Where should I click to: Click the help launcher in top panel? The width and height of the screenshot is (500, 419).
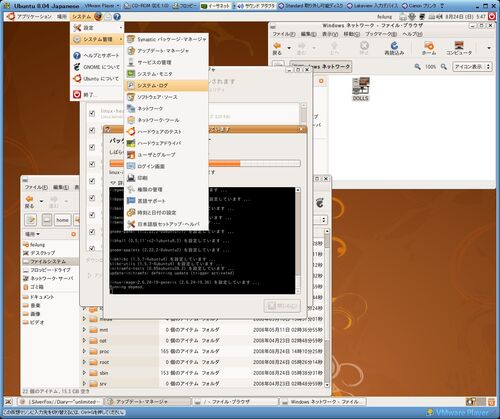pyautogui.click(x=117, y=17)
